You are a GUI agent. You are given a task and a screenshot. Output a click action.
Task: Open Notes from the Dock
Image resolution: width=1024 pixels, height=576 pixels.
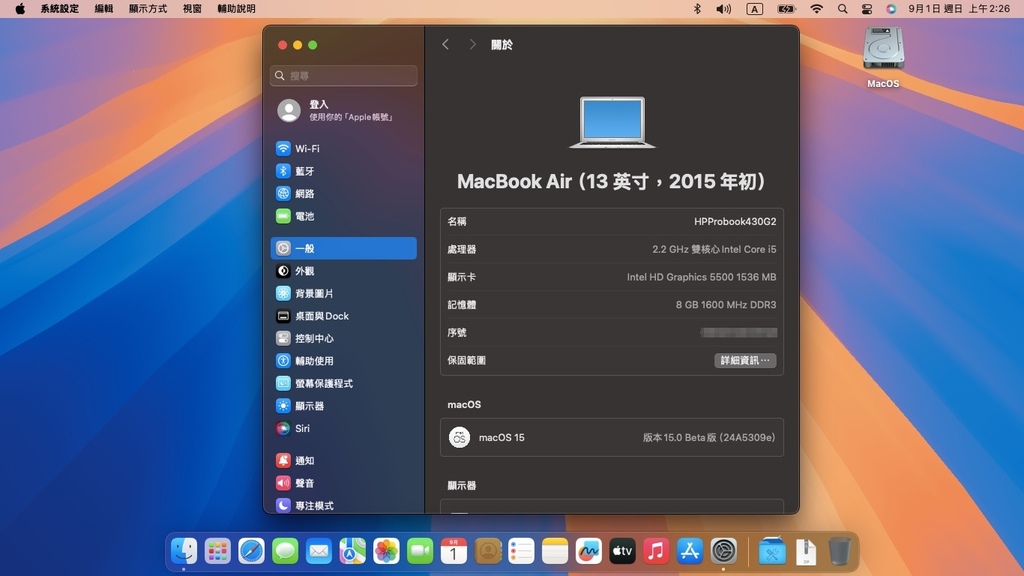pyautogui.click(x=555, y=551)
